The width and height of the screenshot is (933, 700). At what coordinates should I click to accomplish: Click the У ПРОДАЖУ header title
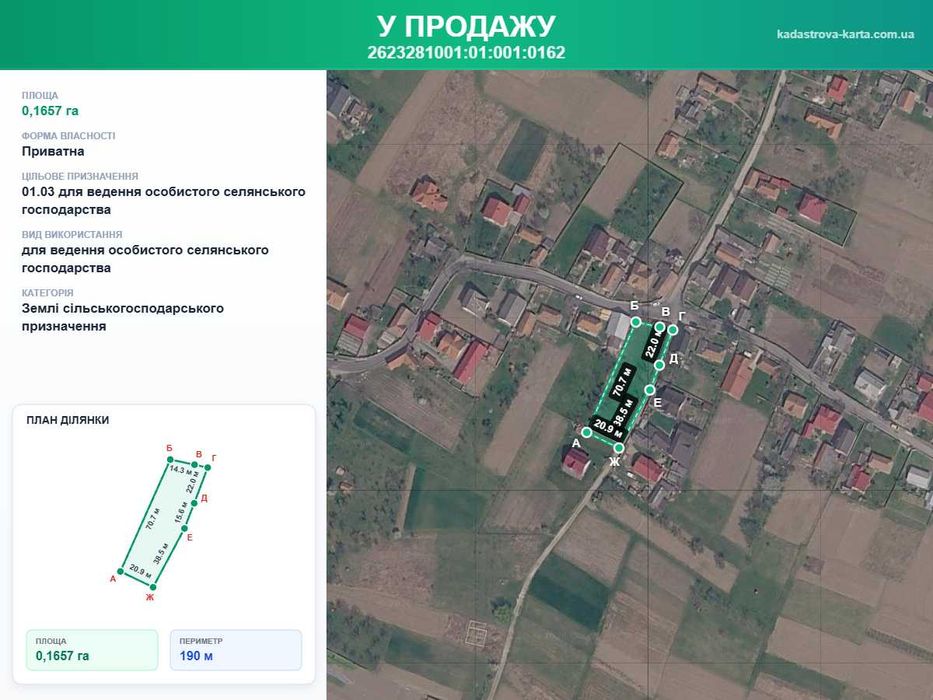click(x=466, y=26)
